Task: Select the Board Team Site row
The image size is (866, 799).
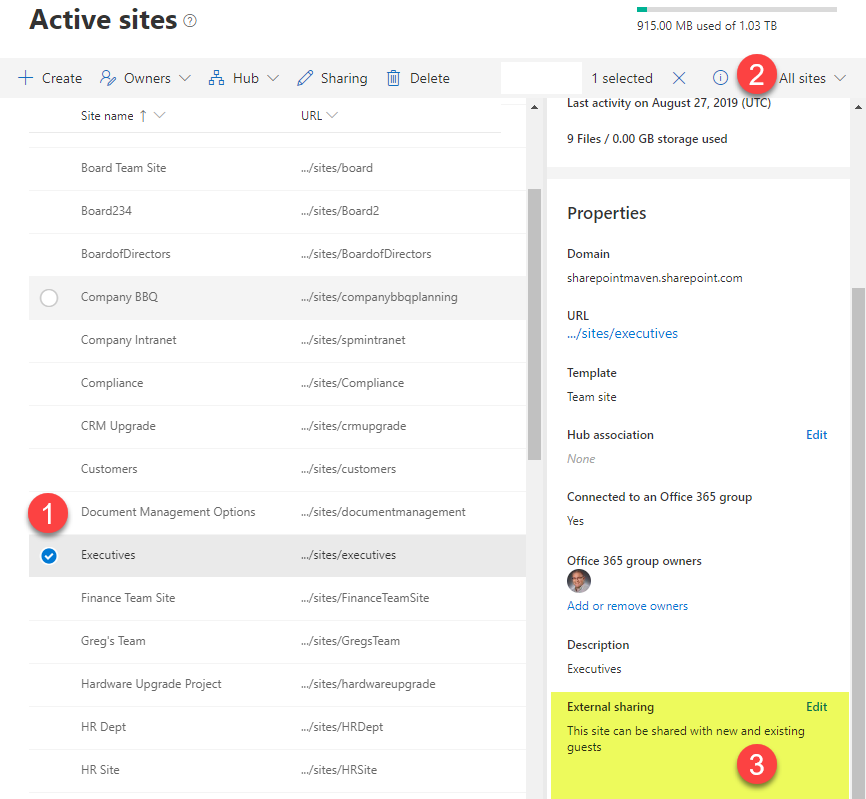Action: click(277, 168)
